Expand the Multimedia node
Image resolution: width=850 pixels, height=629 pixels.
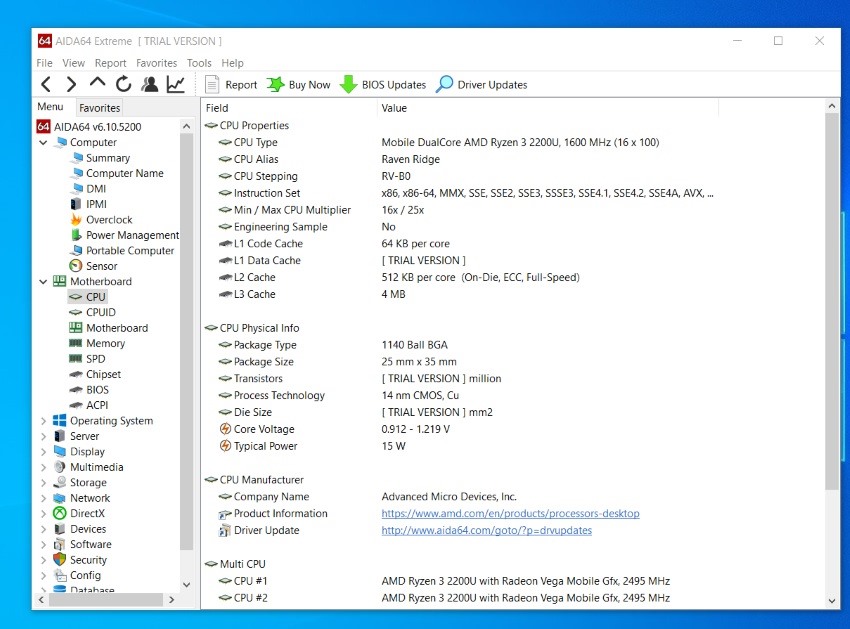coord(43,467)
